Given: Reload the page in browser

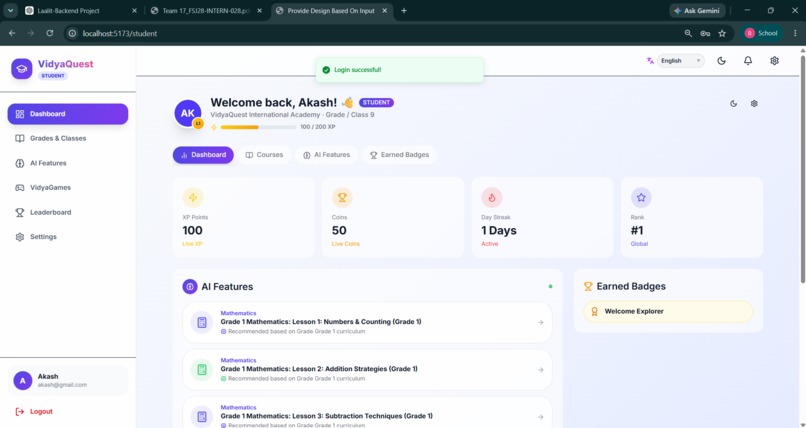Looking at the screenshot, I should tap(49, 33).
